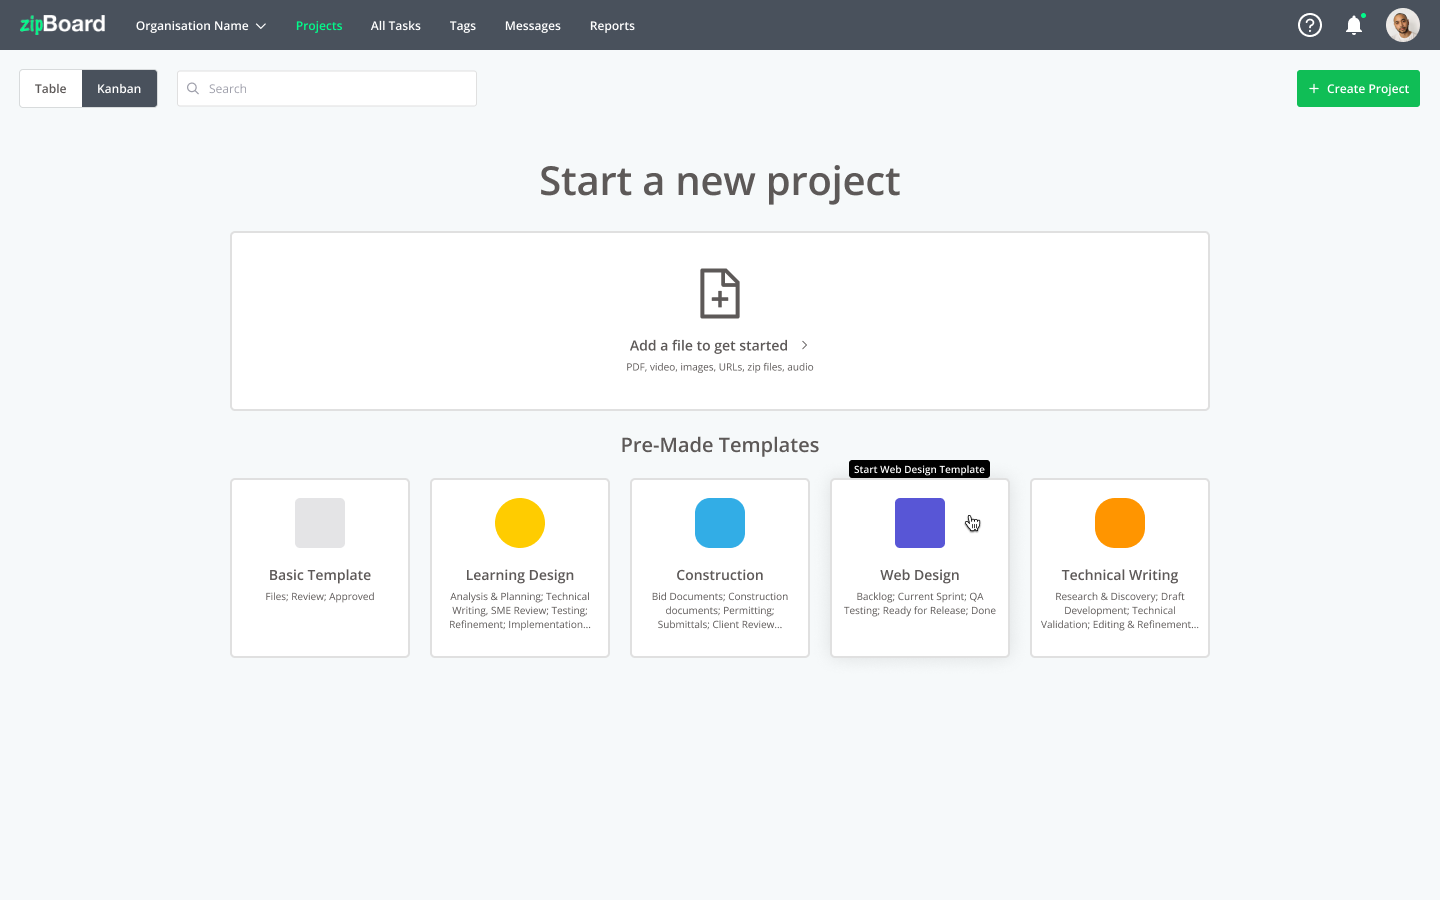Image resolution: width=1440 pixels, height=900 pixels.
Task: Click the Learning Design 'Analysis & Planning' description
Action: point(520,611)
